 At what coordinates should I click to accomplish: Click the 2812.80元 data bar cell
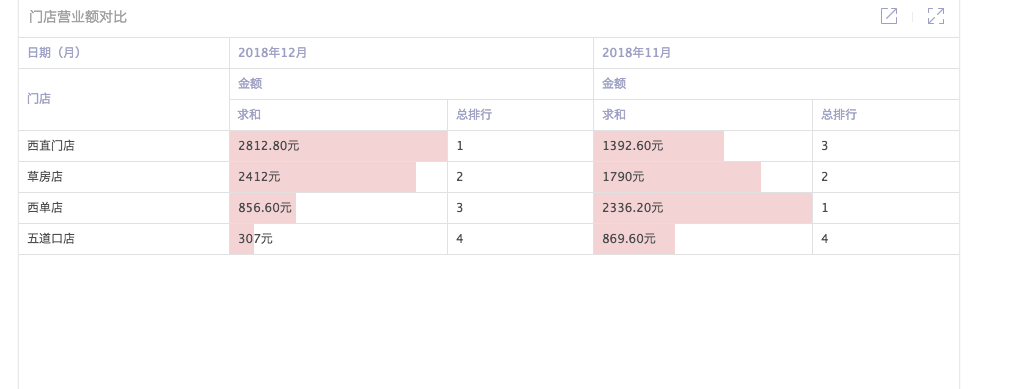click(339, 146)
